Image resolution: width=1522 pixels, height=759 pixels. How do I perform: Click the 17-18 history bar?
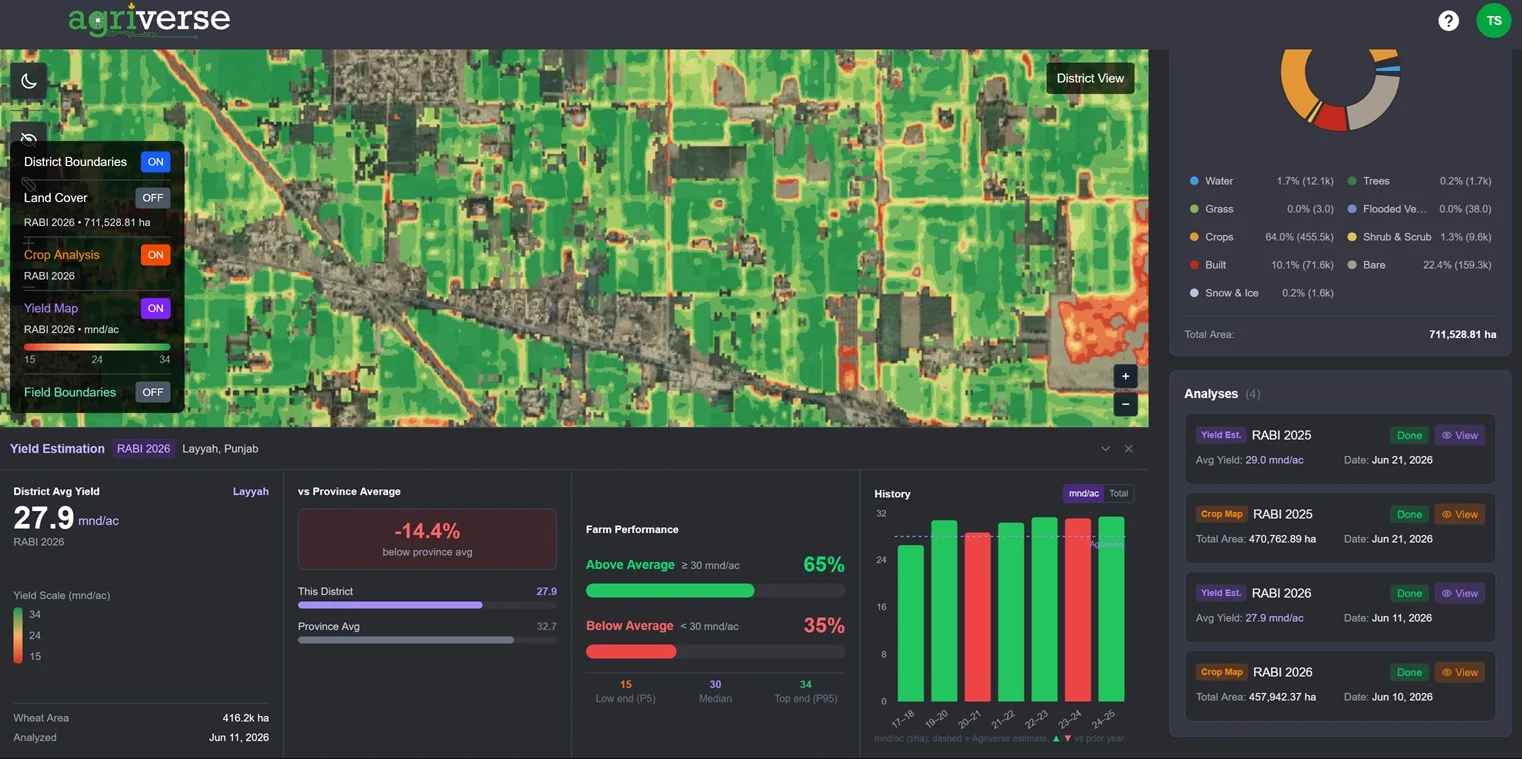pyautogui.click(x=910, y=623)
